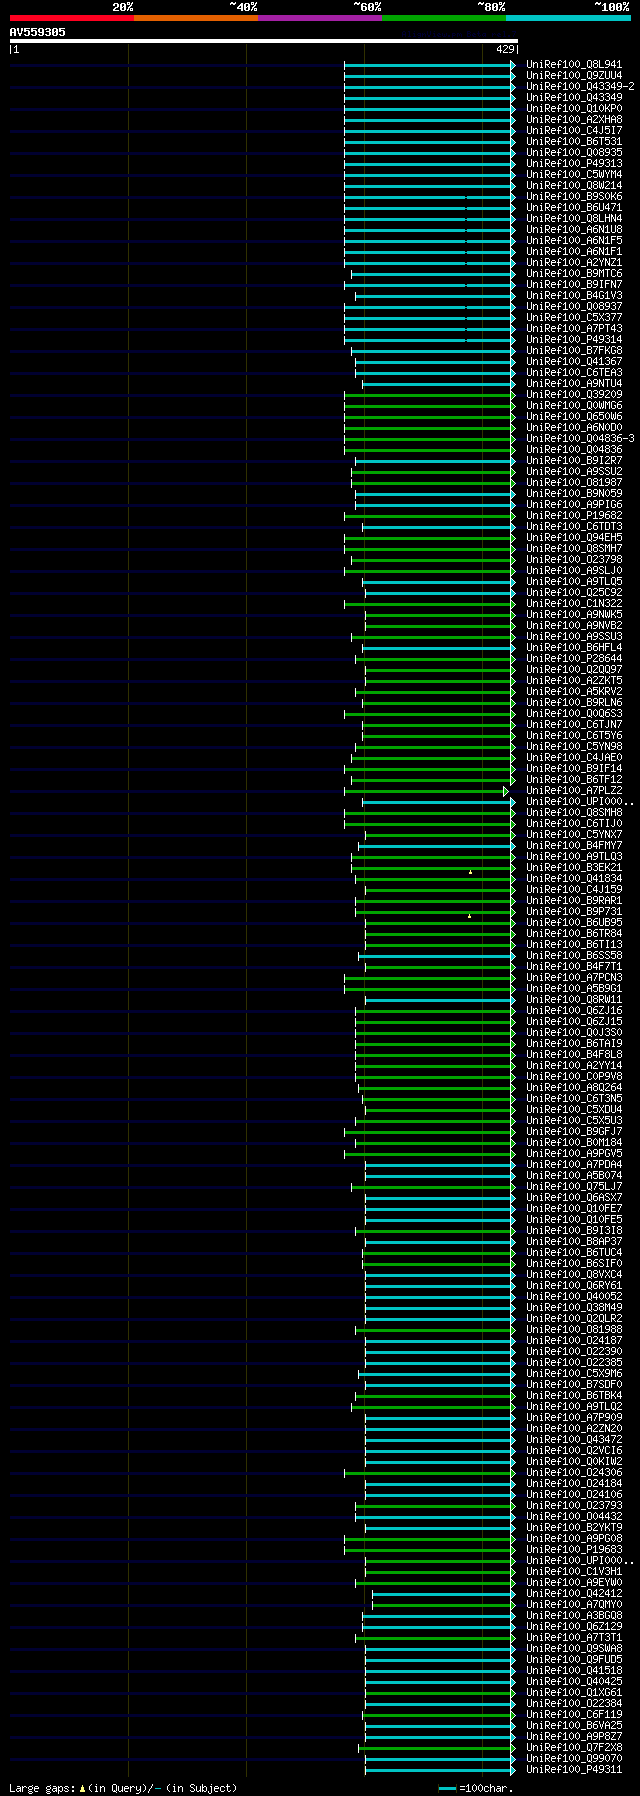Open hit UniRef100_Q43349-2
Image resolution: width=640 pixels, height=1796 pixels.
coord(580,87)
